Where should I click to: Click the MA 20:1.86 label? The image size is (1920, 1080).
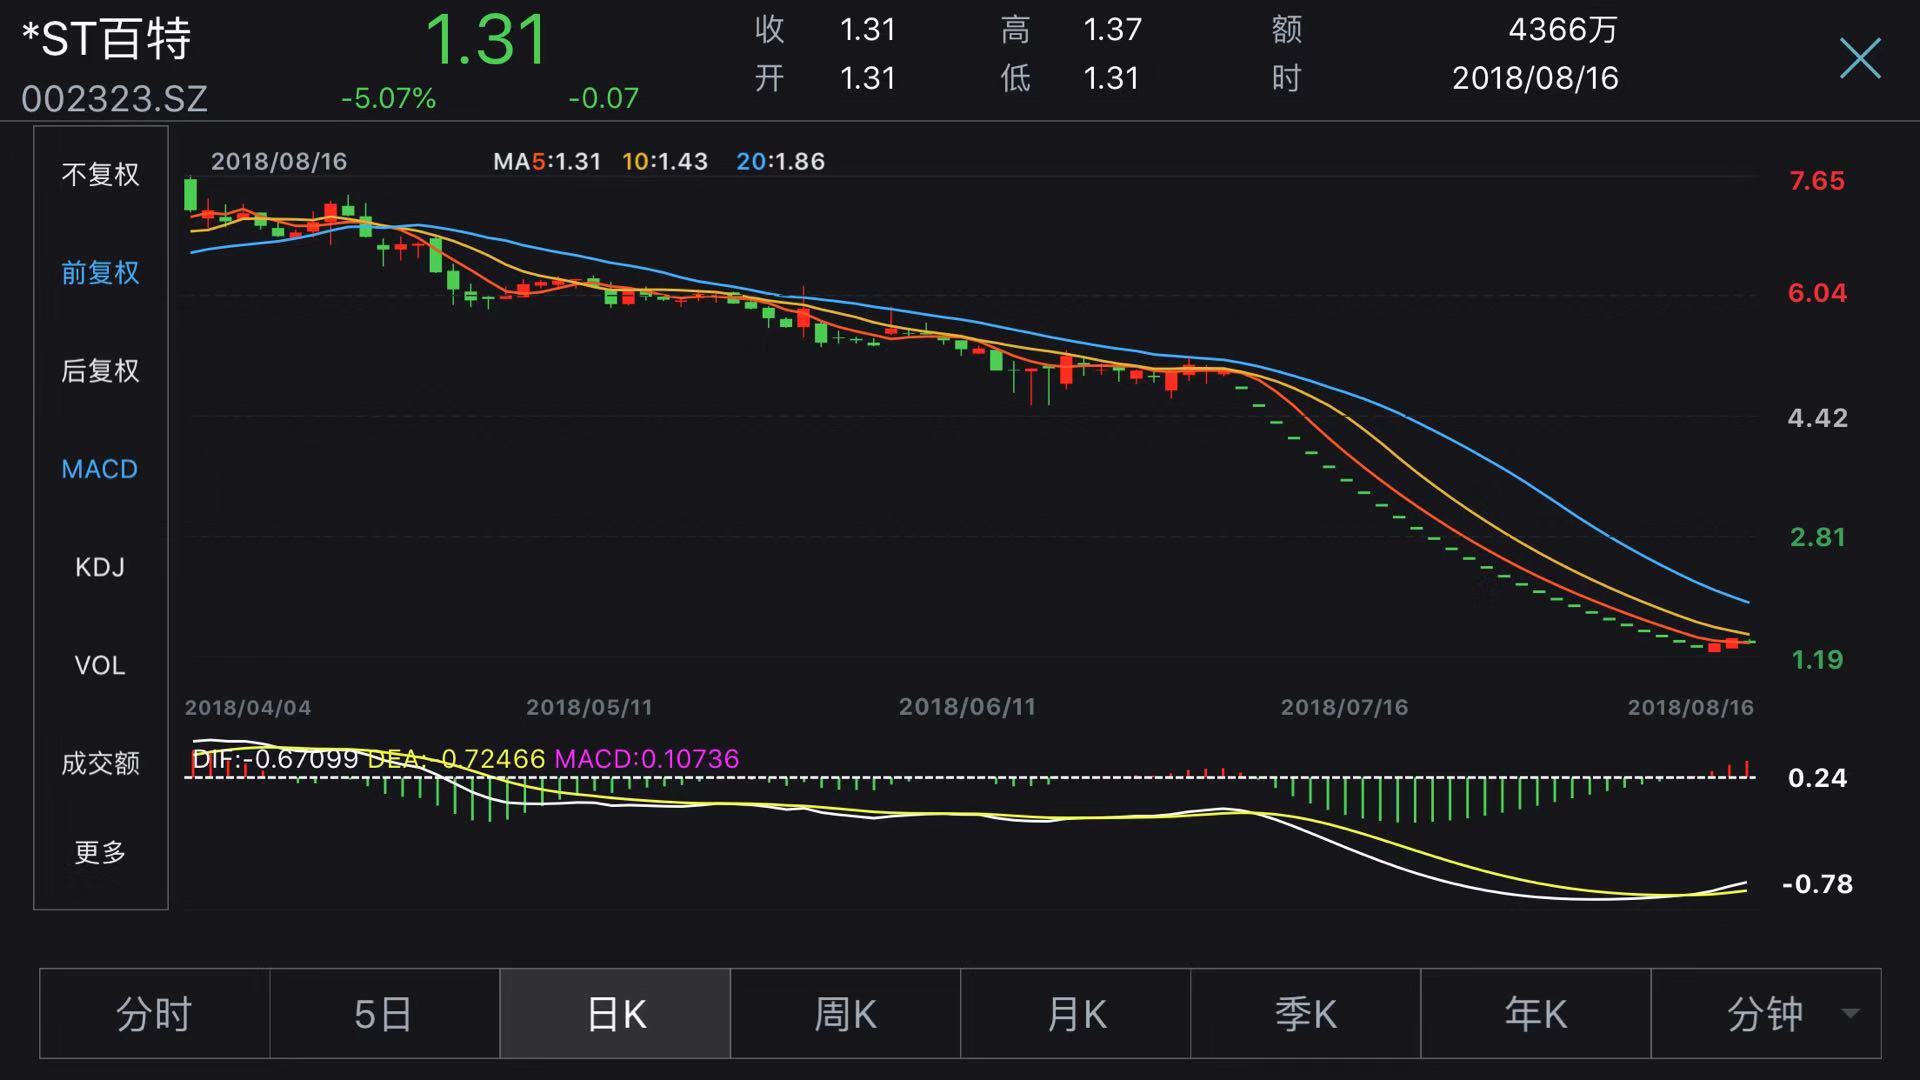pyautogui.click(x=781, y=161)
